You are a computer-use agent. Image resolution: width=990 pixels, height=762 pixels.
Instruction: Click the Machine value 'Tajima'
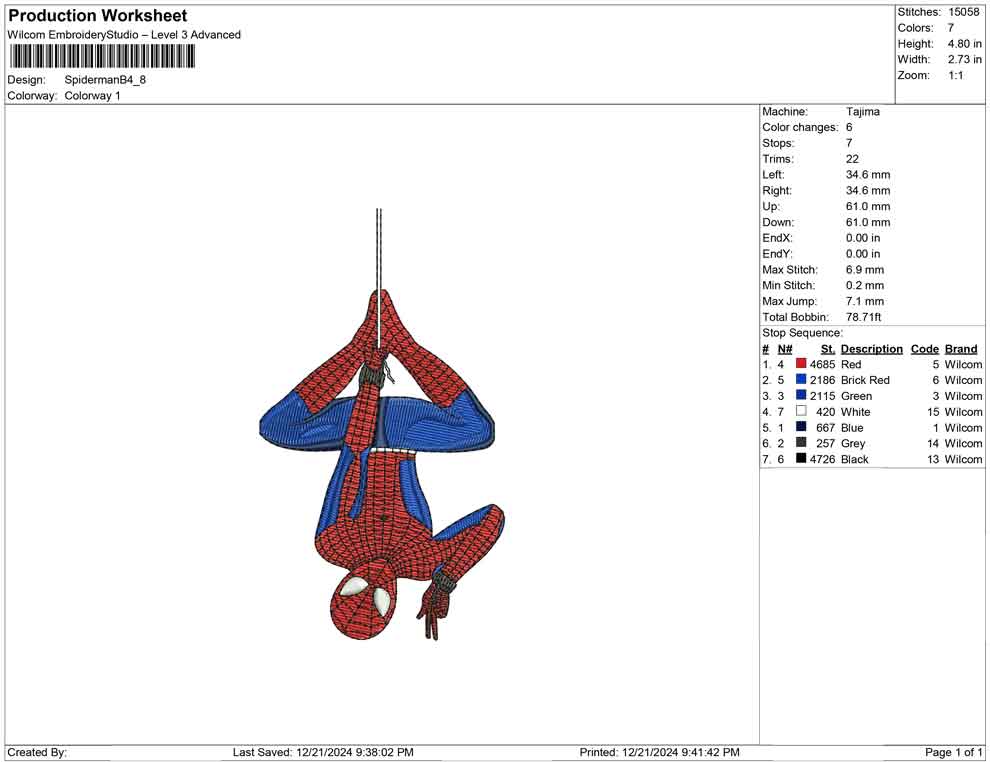pyautogui.click(x=862, y=112)
